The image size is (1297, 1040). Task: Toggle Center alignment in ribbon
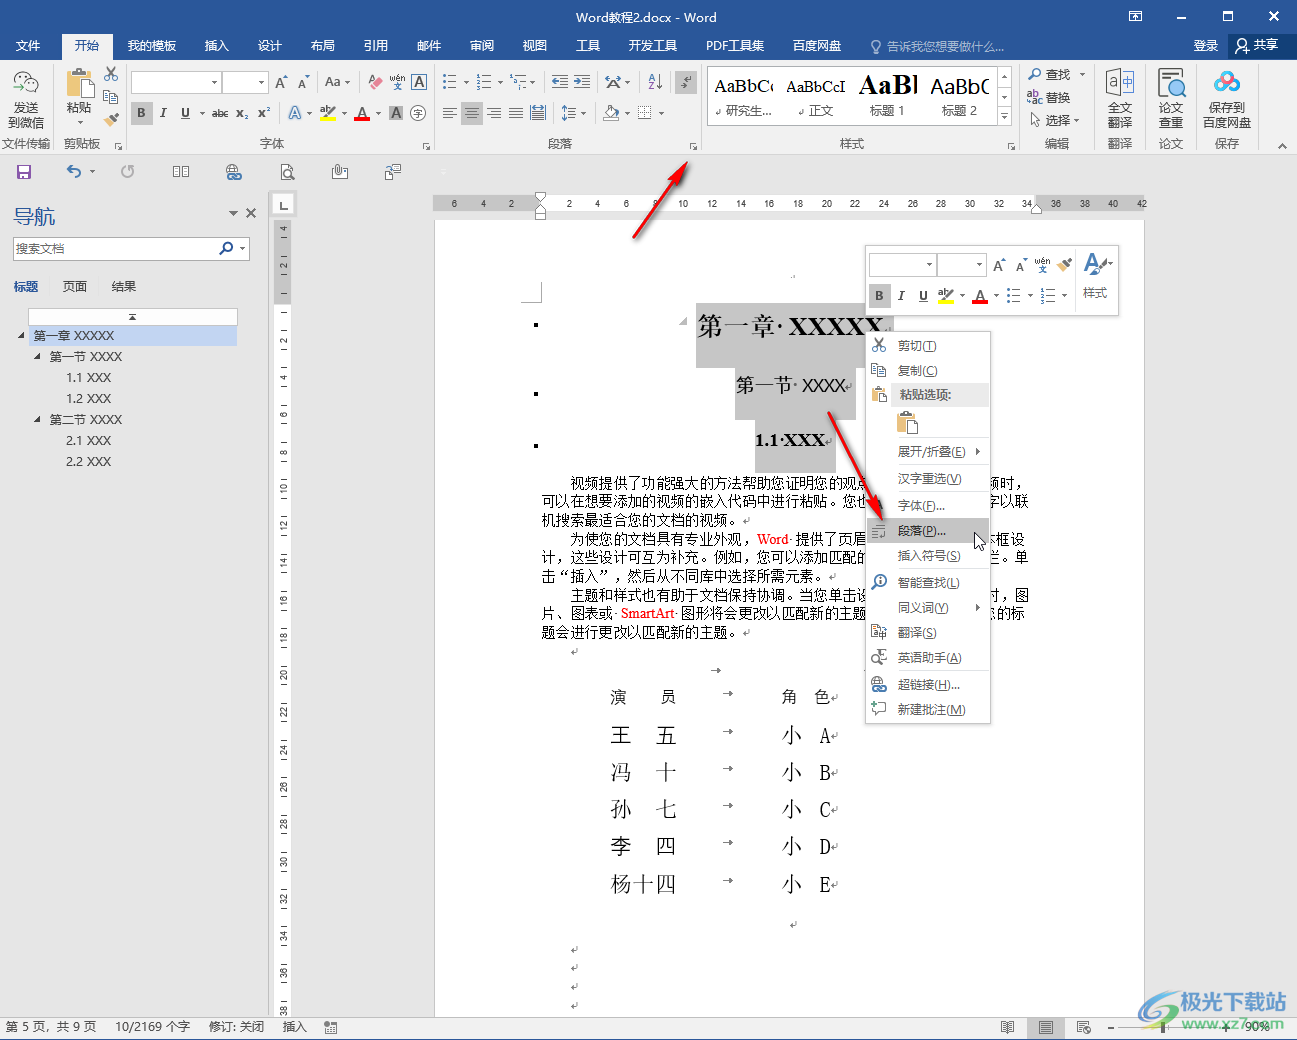point(472,113)
